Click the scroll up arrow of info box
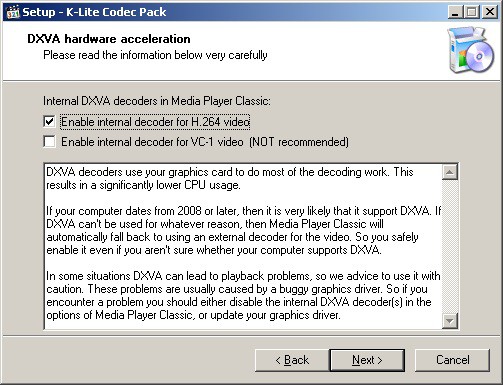This screenshot has height=385, width=503. 450,172
